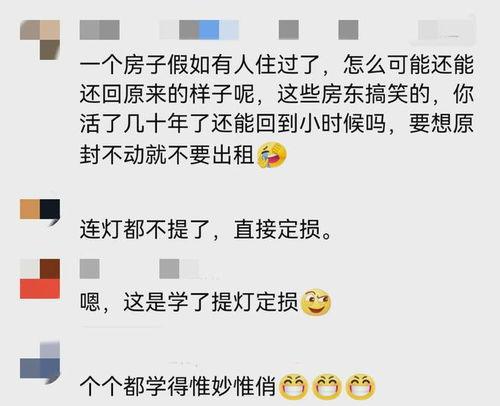Click the crying-laughing emoji after 不要出租

click(272, 155)
